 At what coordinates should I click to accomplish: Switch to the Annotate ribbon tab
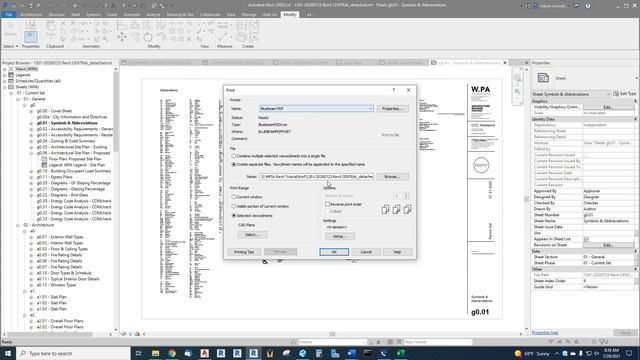tap(131, 14)
